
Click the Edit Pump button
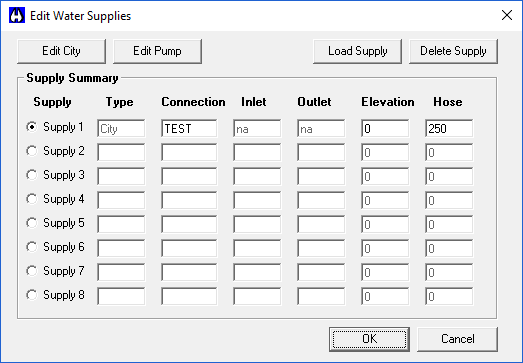pyautogui.click(x=157, y=51)
